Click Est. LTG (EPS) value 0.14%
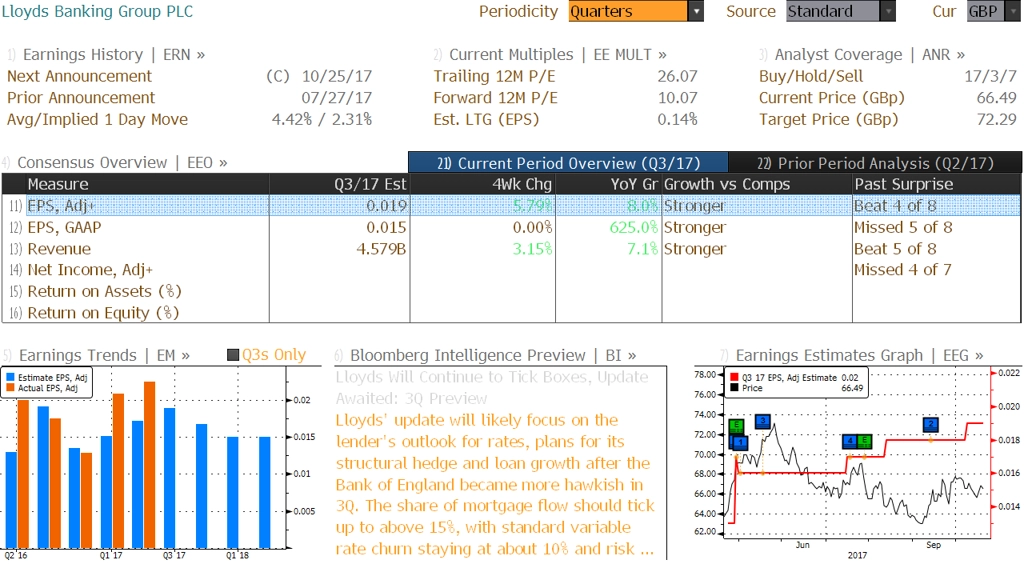 (677, 119)
